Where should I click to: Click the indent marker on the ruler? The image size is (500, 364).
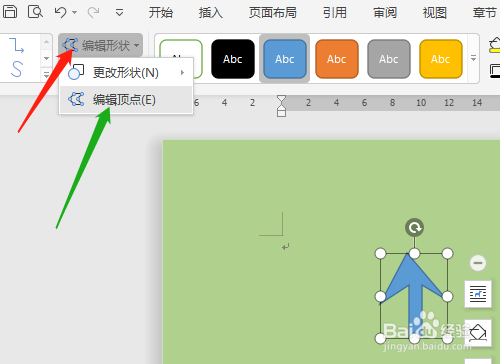point(281,106)
